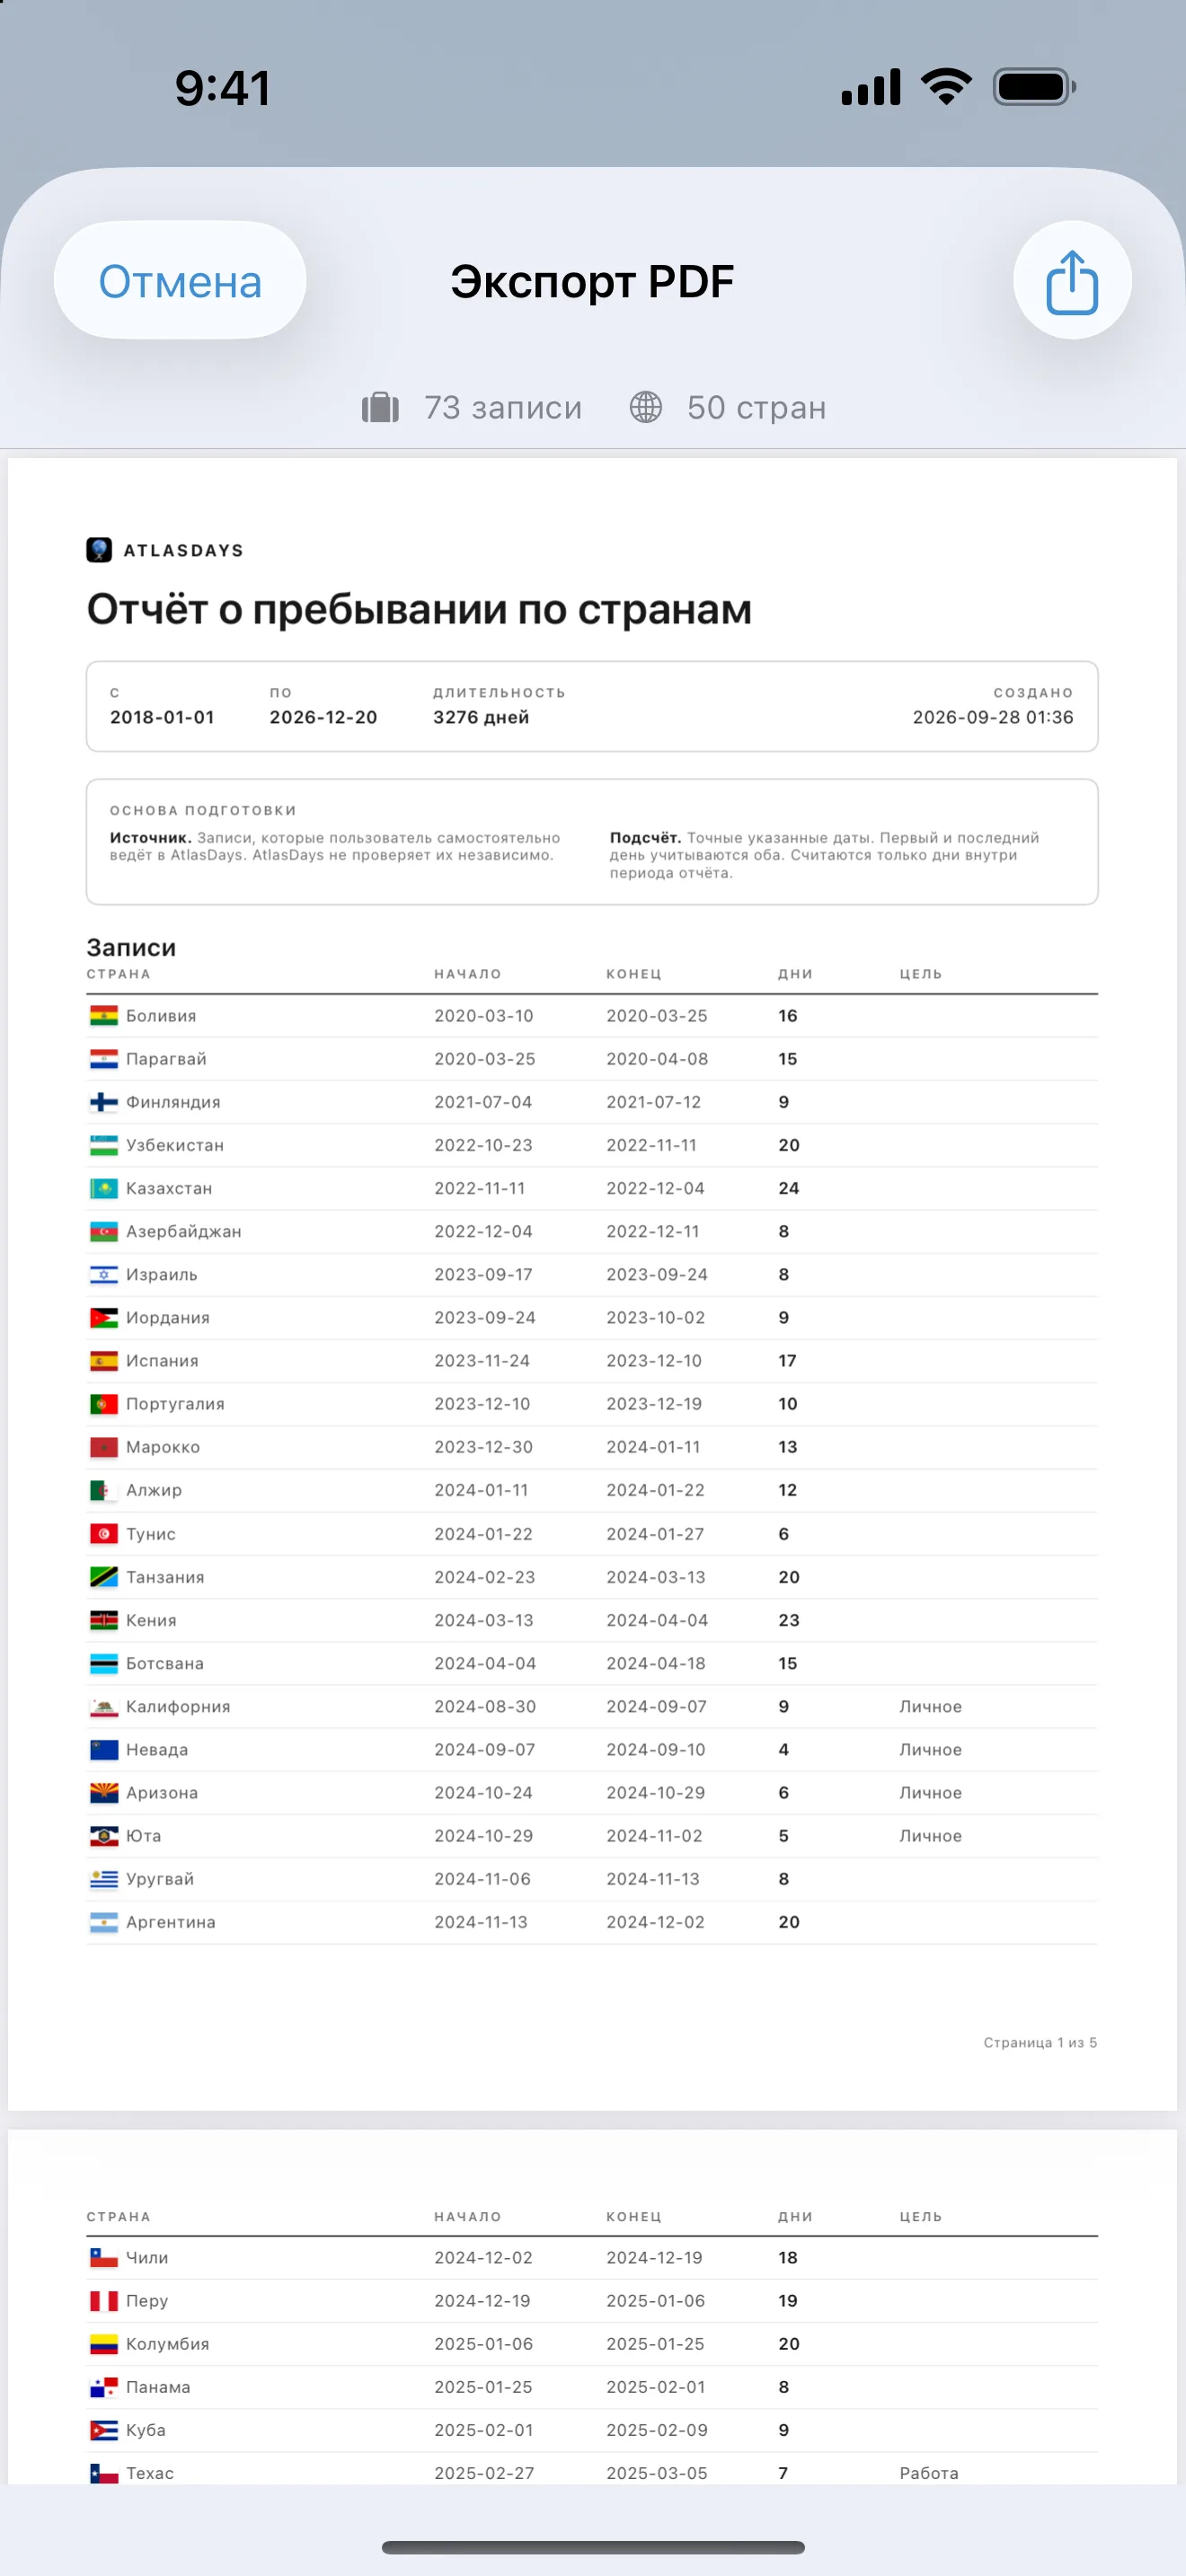Select the Finland flag icon
This screenshot has height=2576, width=1186.
104,1102
